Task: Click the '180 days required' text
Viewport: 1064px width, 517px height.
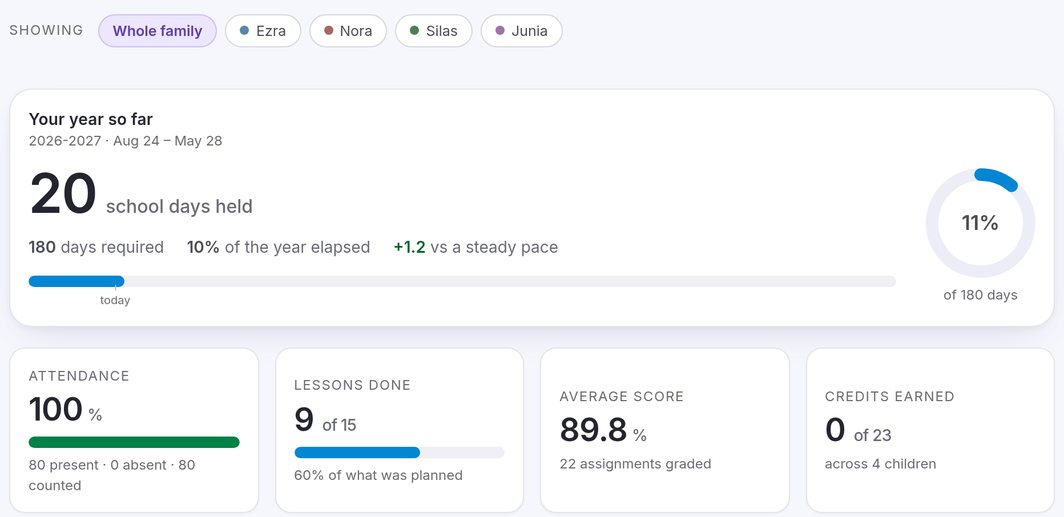Action: (96, 247)
